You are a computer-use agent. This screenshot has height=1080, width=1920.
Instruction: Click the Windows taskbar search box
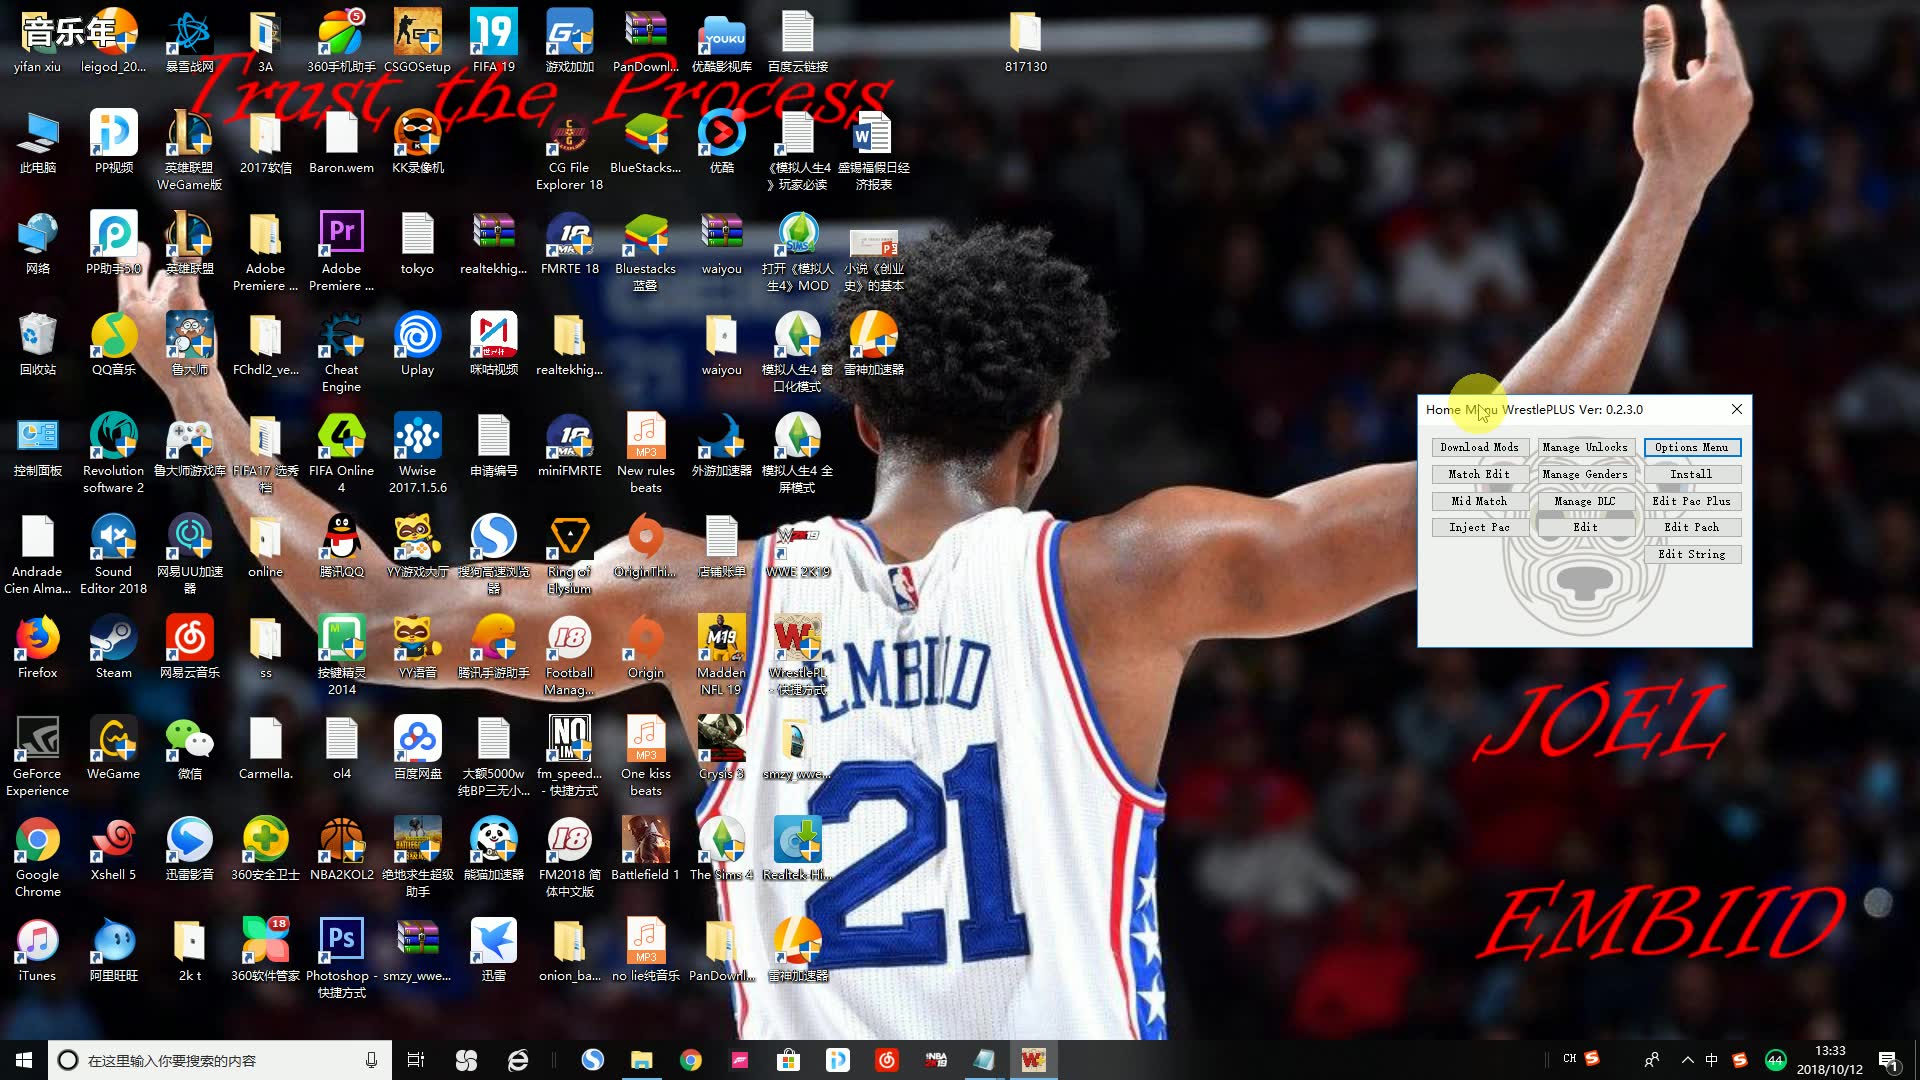200,1060
